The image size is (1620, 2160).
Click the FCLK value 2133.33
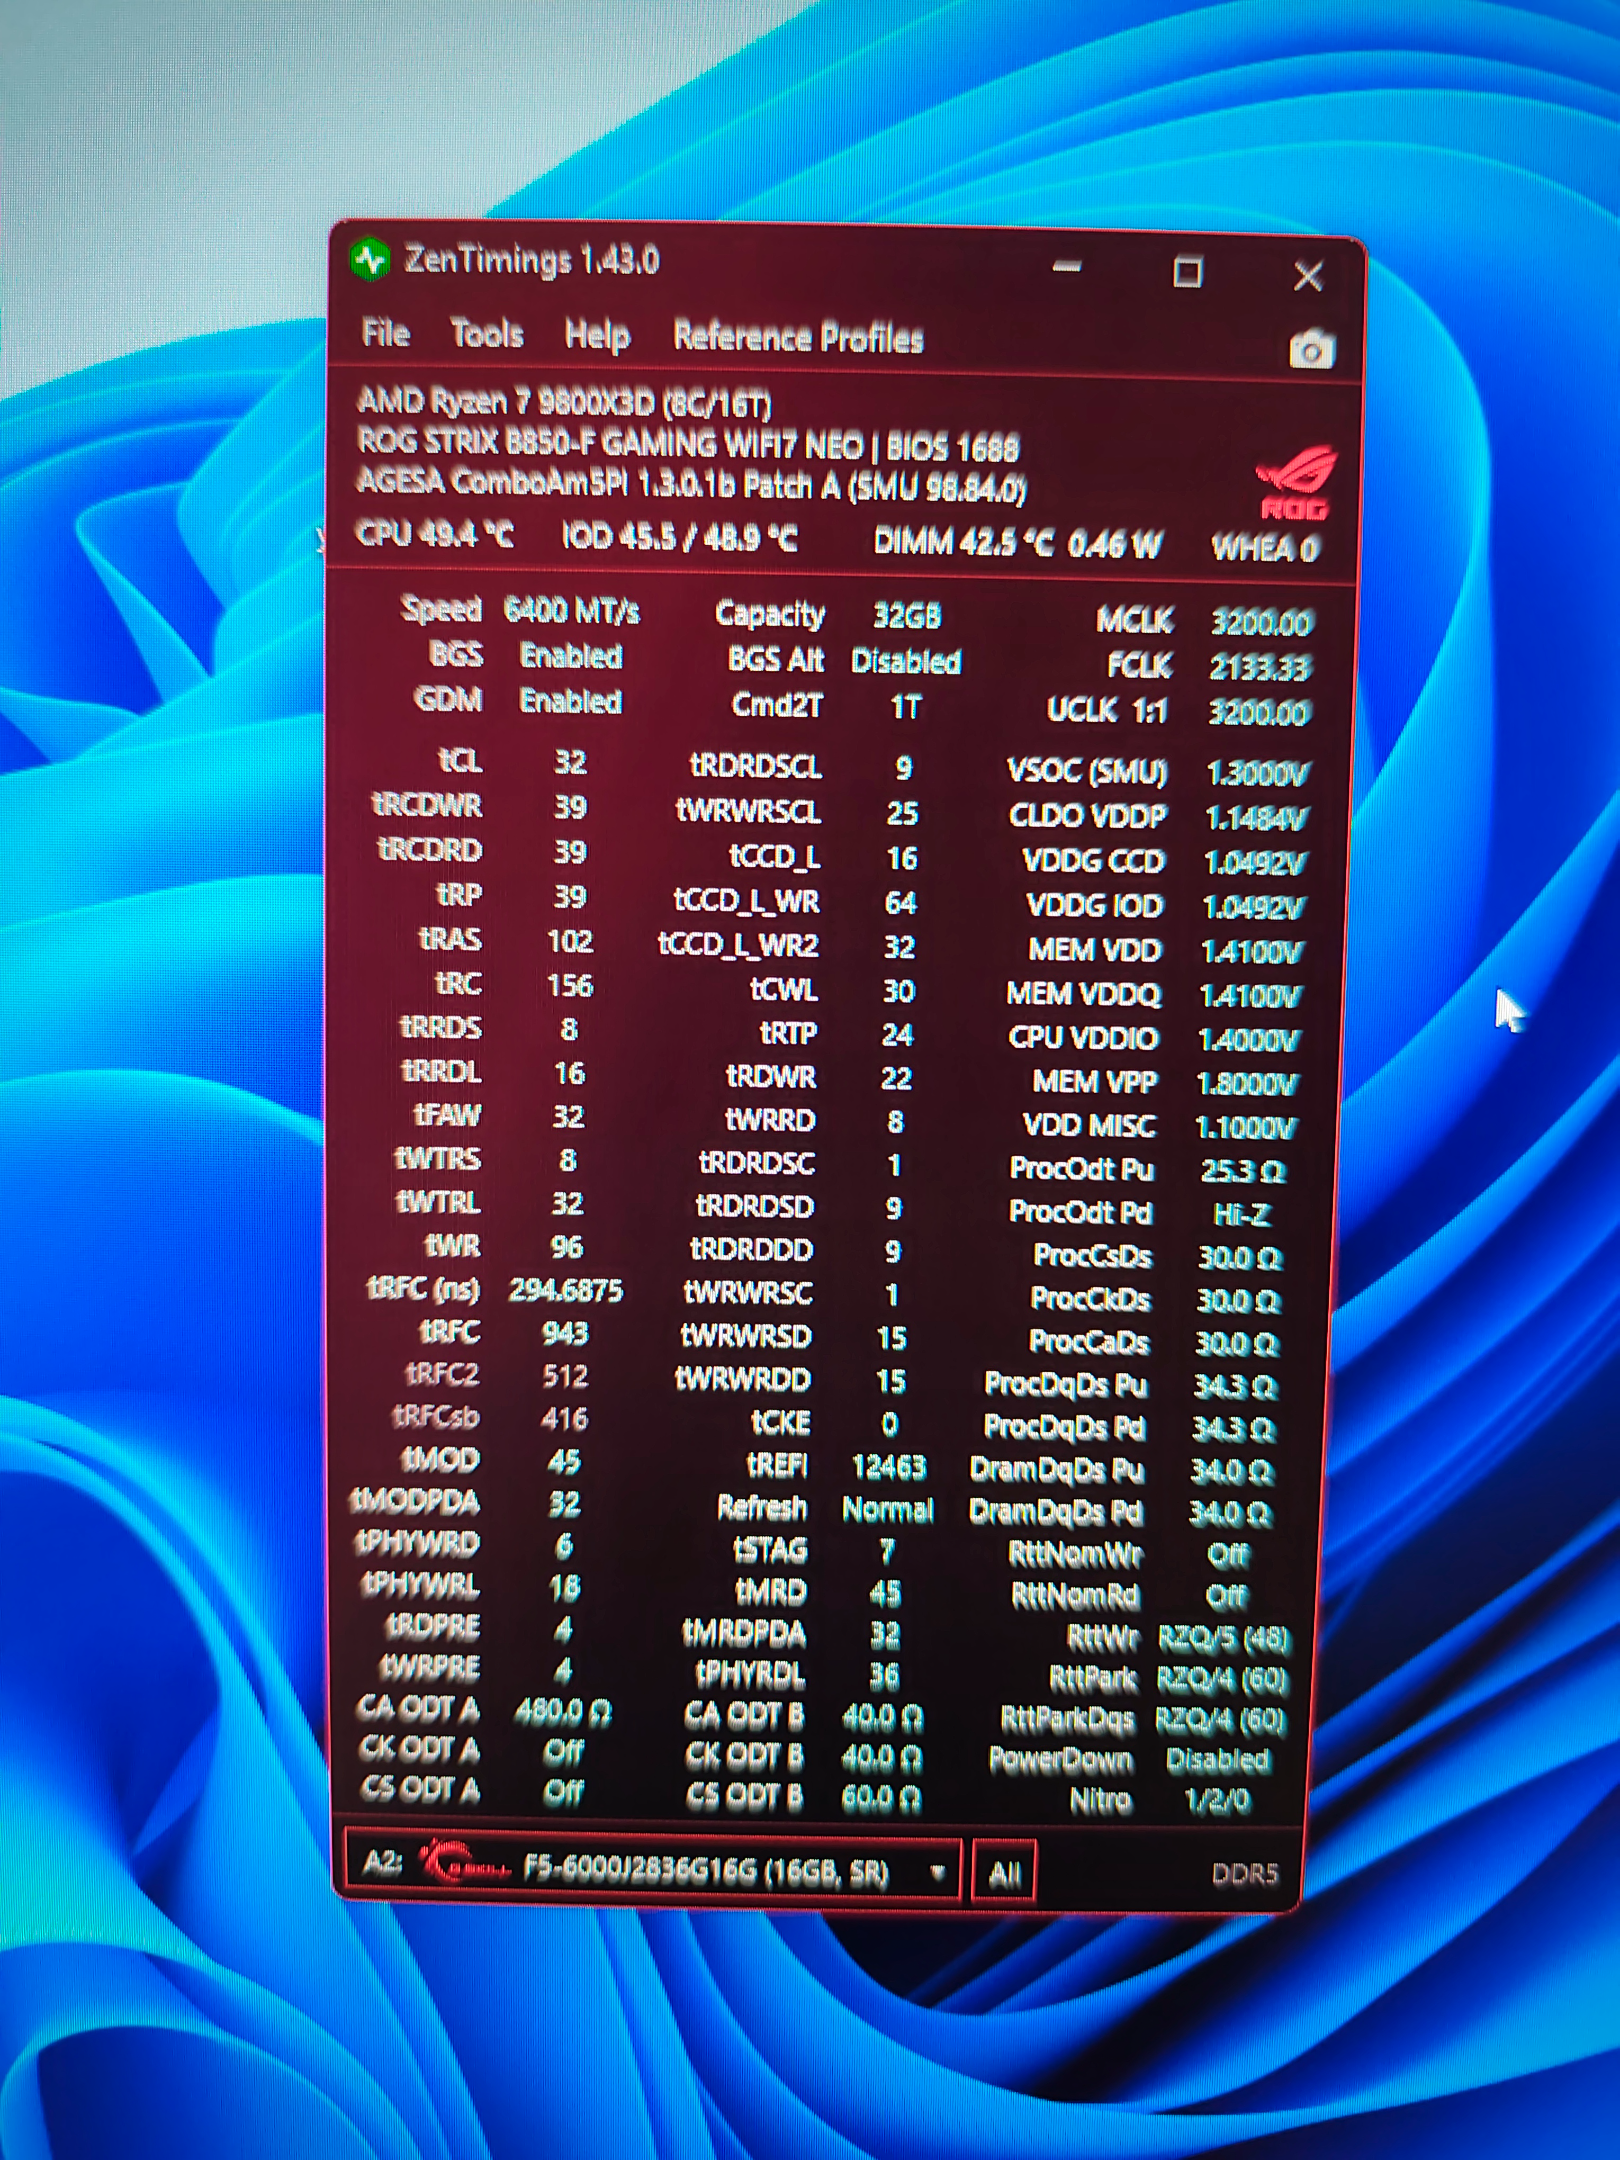tap(1259, 667)
